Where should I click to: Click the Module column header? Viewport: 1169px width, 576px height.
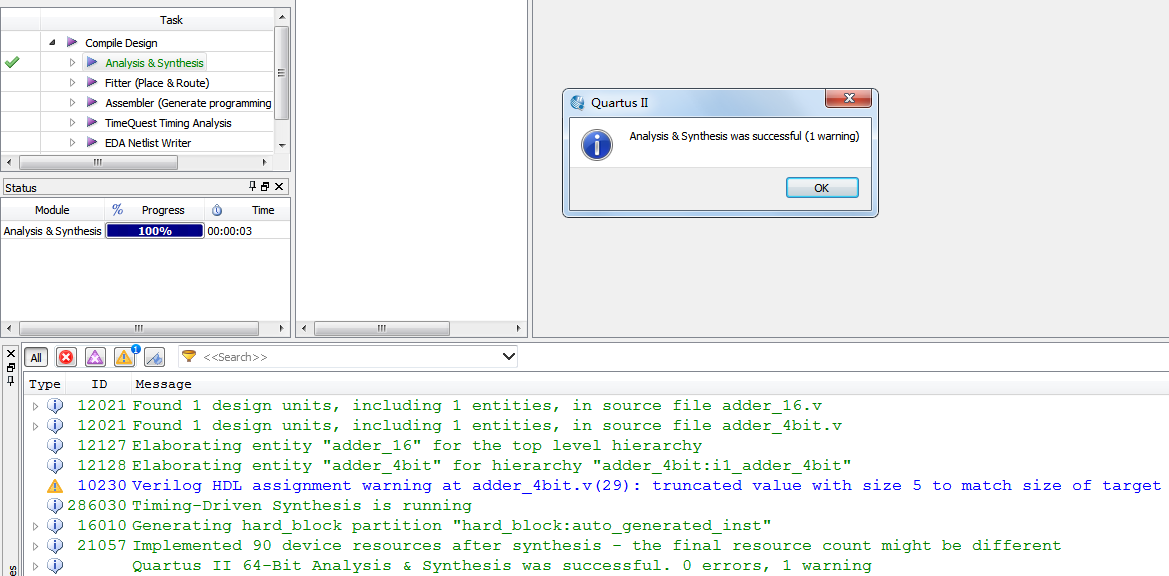click(52, 210)
